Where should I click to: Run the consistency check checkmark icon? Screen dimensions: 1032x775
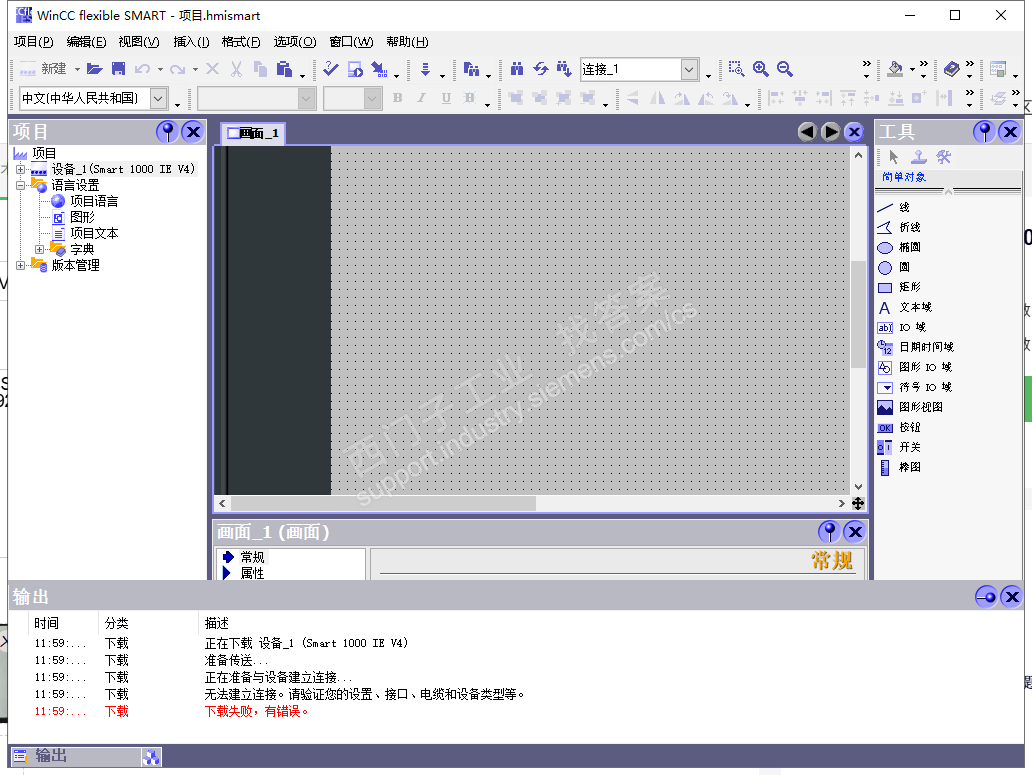pyautogui.click(x=331, y=69)
